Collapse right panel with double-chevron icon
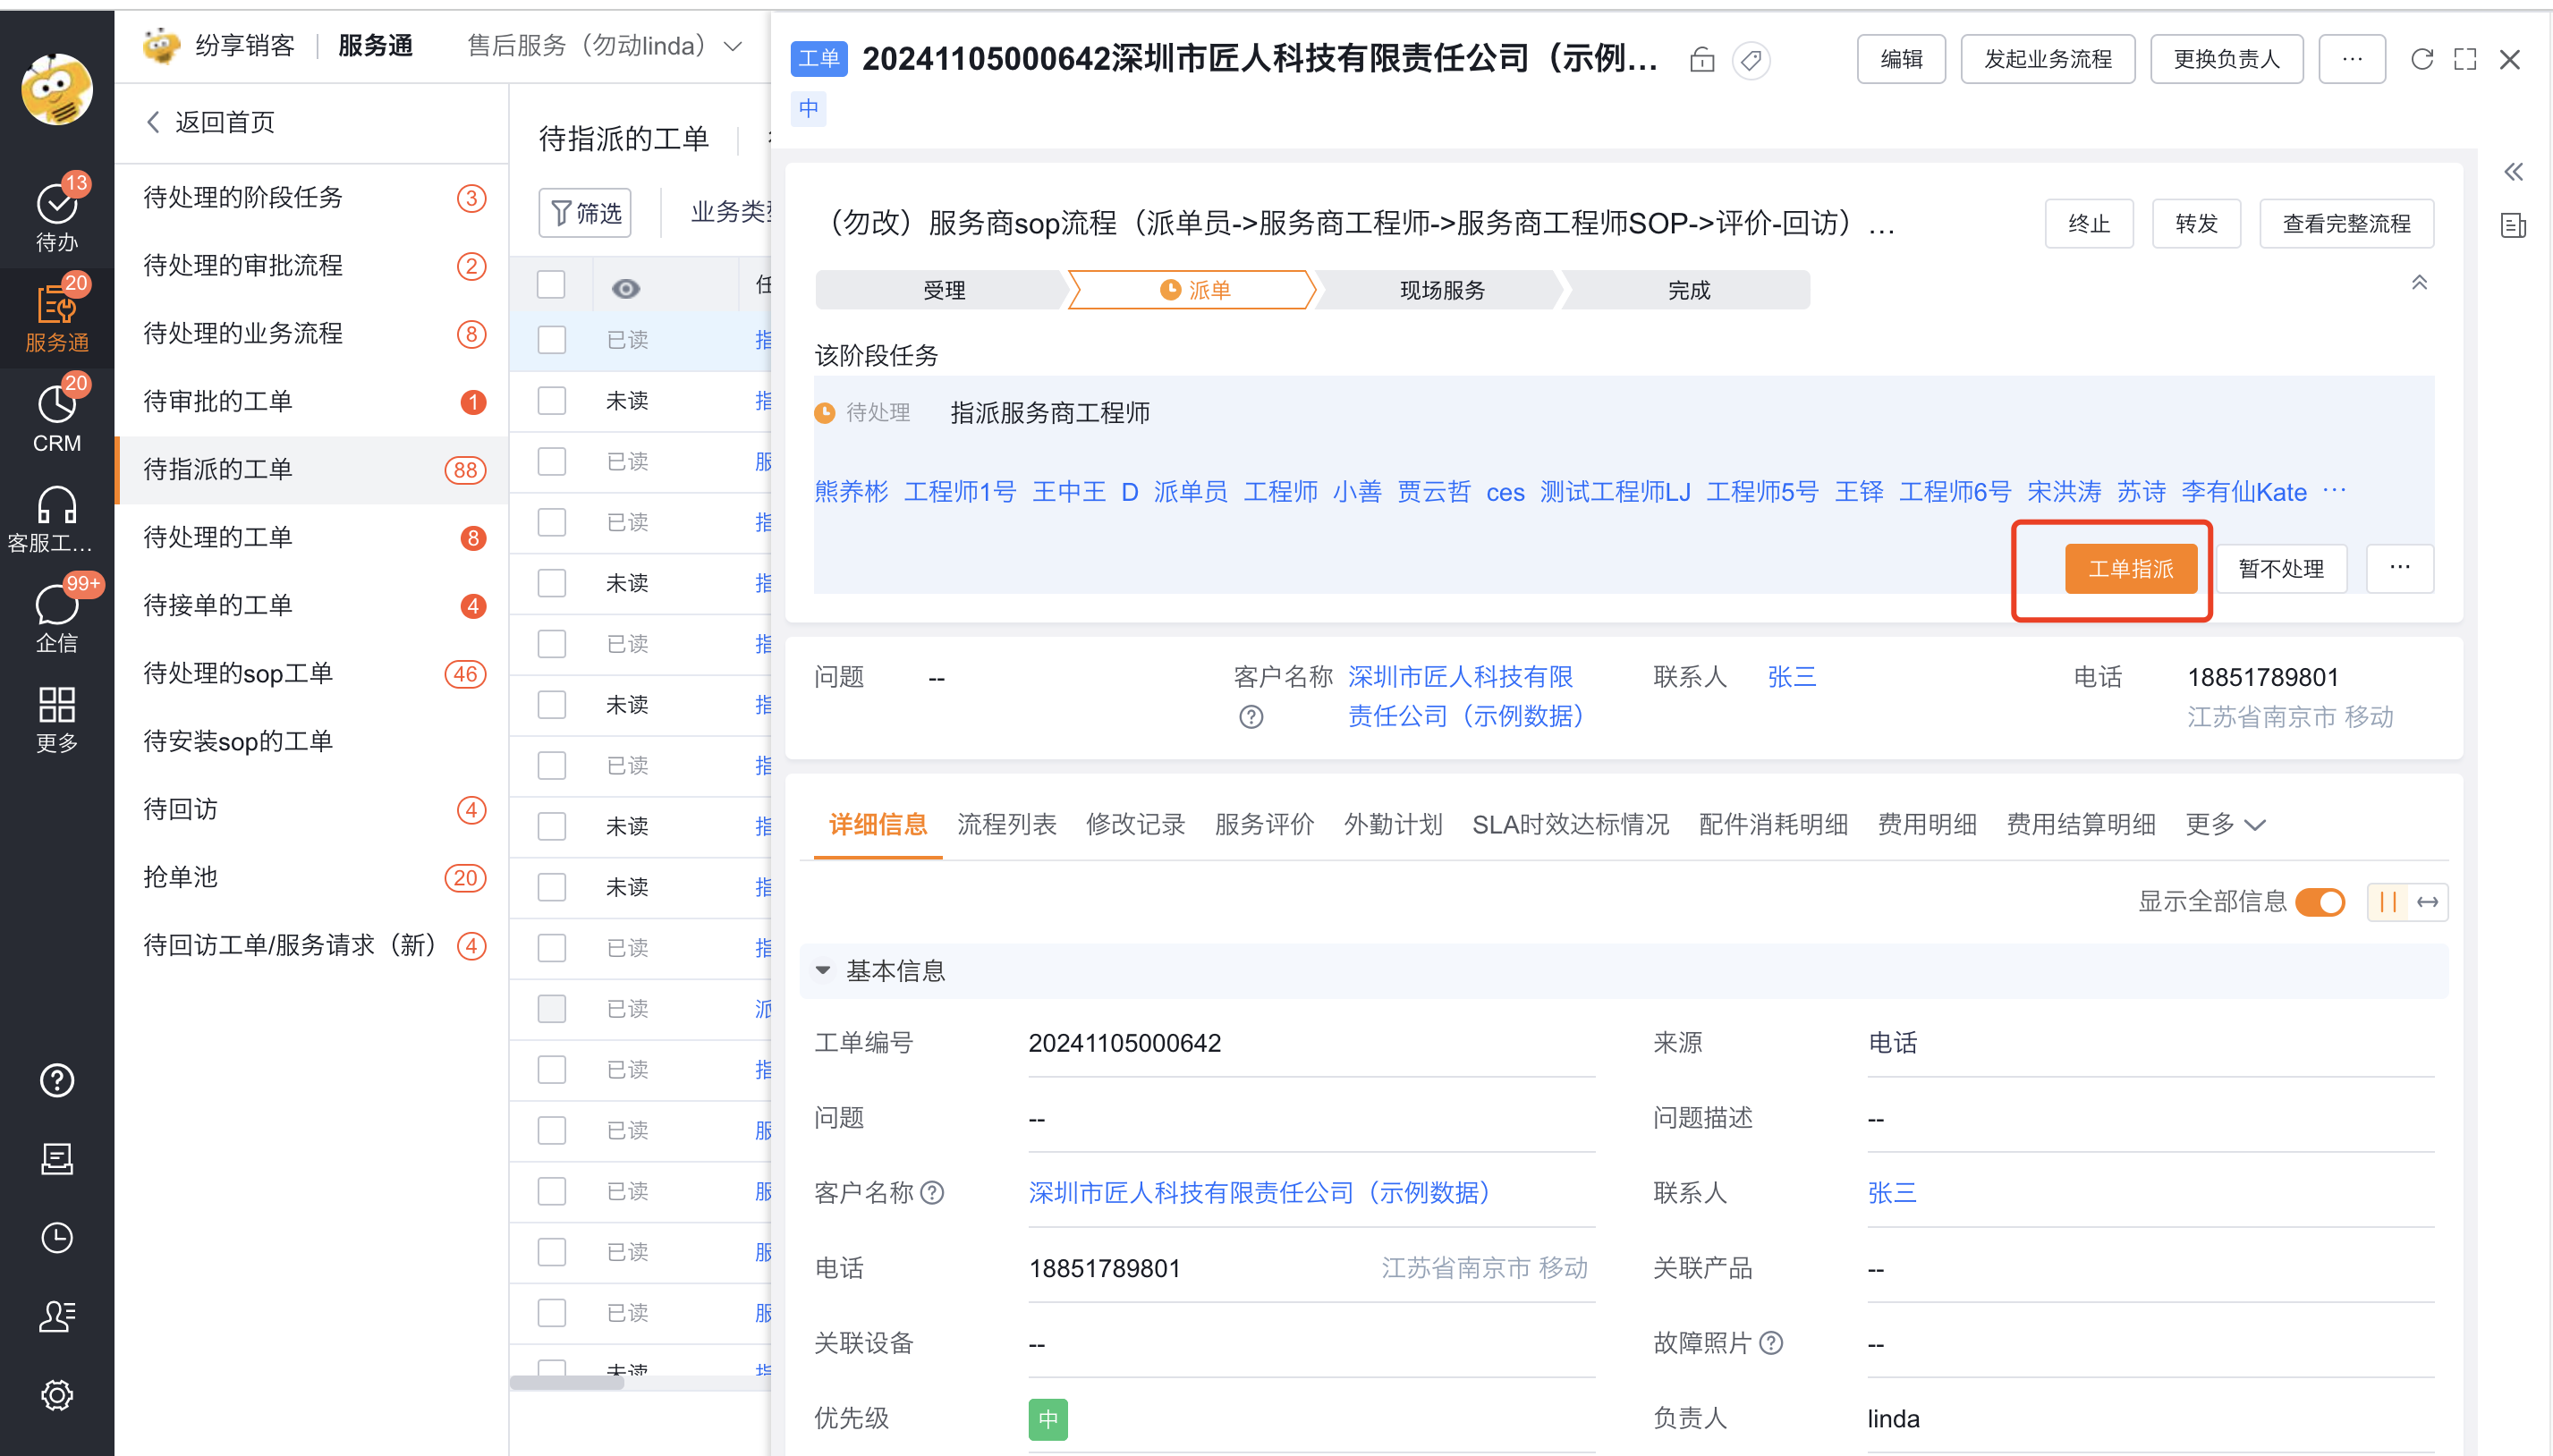This screenshot has width=2553, height=1456. pos(2512,172)
